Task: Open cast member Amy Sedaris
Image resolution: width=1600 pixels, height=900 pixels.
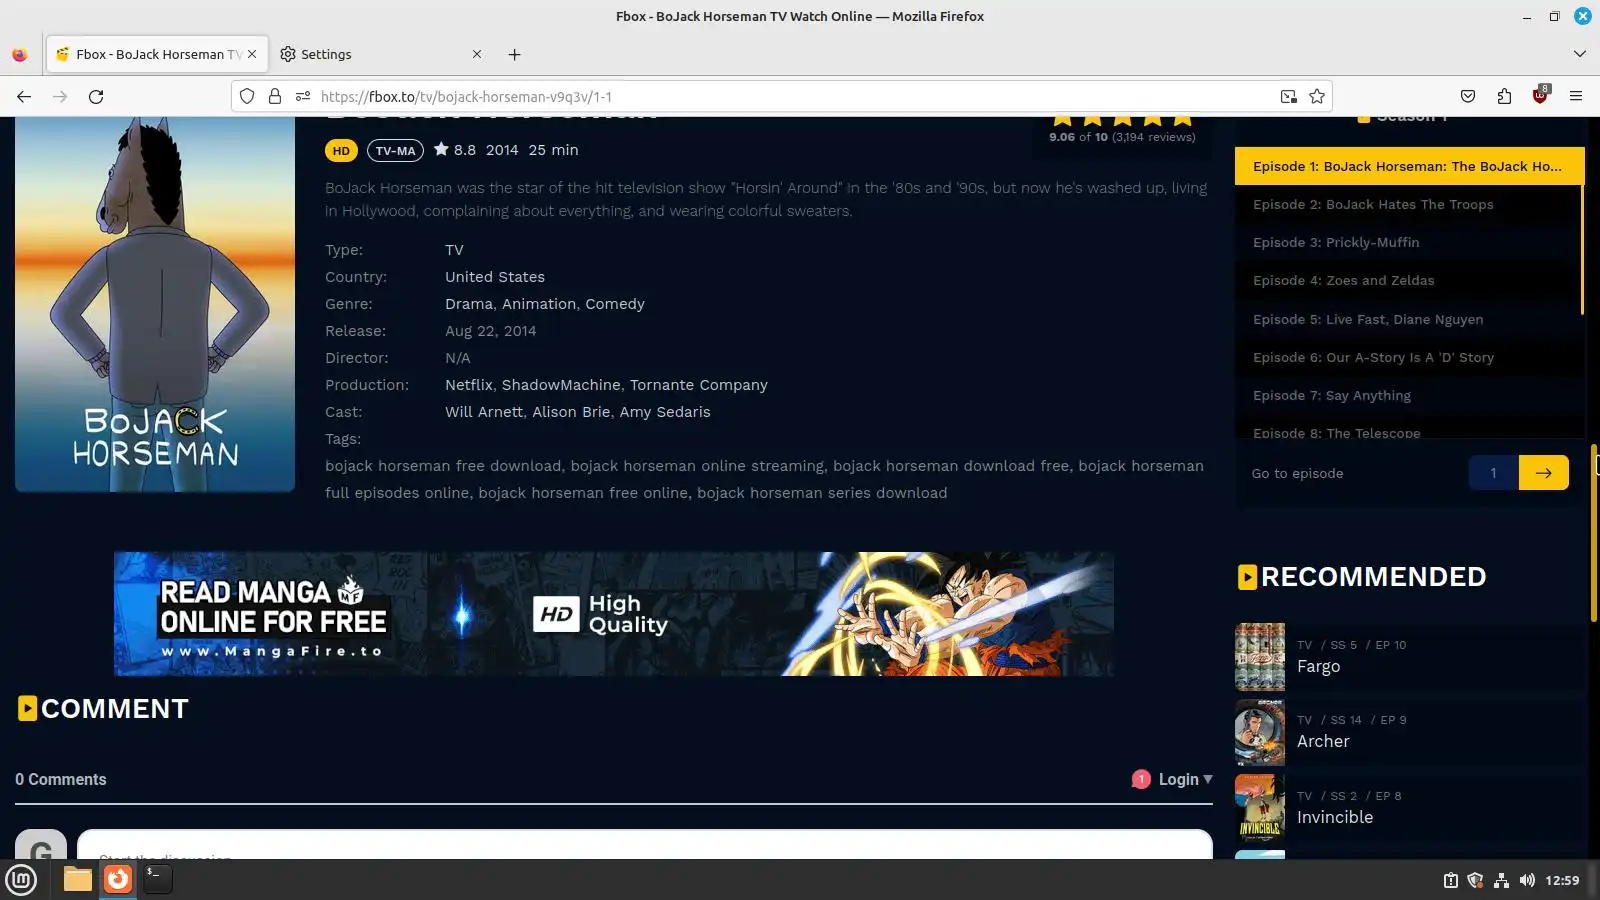Action: coord(665,412)
